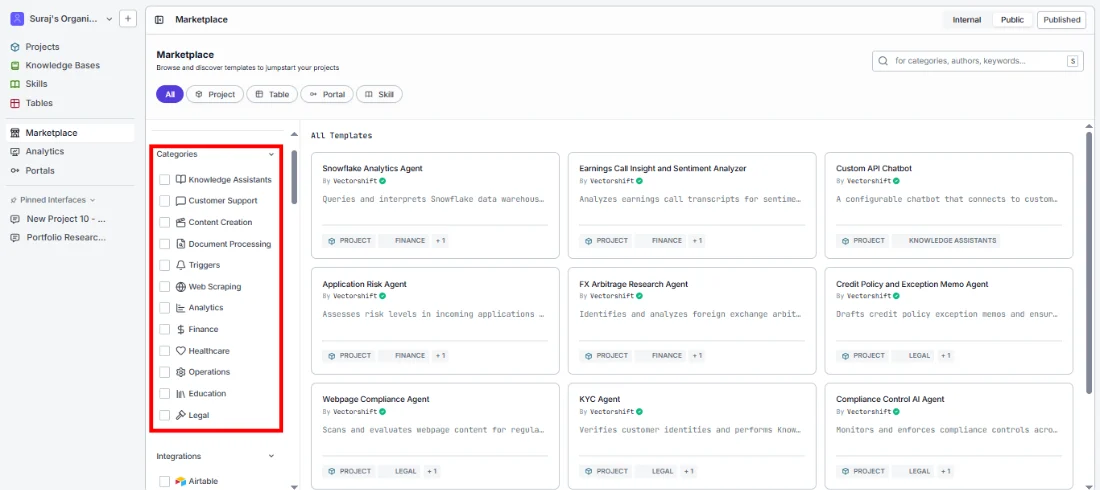
Task: Click the Knowledge Bases icon in sidebar
Action: [x=15, y=65]
